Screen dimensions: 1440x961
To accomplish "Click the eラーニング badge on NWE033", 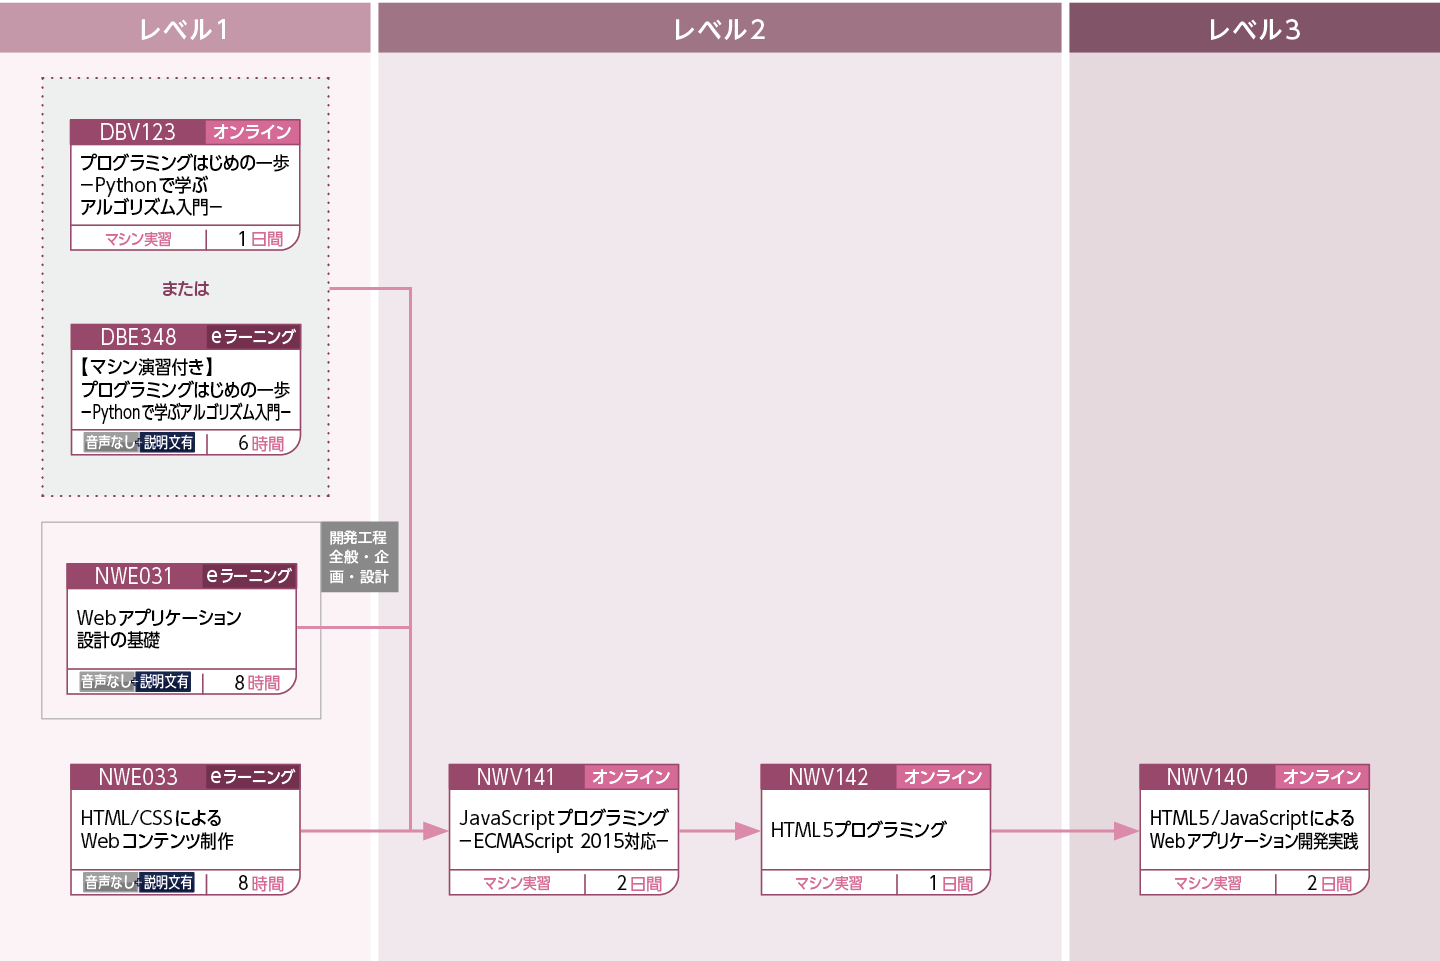I will tap(253, 777).
